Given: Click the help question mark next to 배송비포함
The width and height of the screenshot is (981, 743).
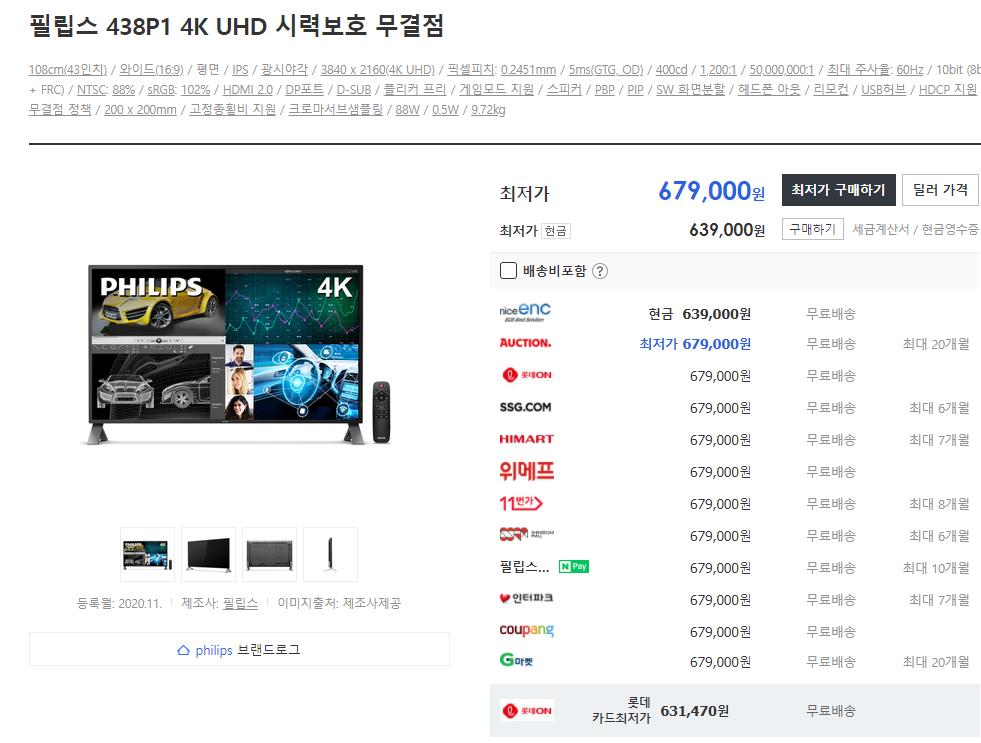Looking at the screenshot, I should coord(599,271).
